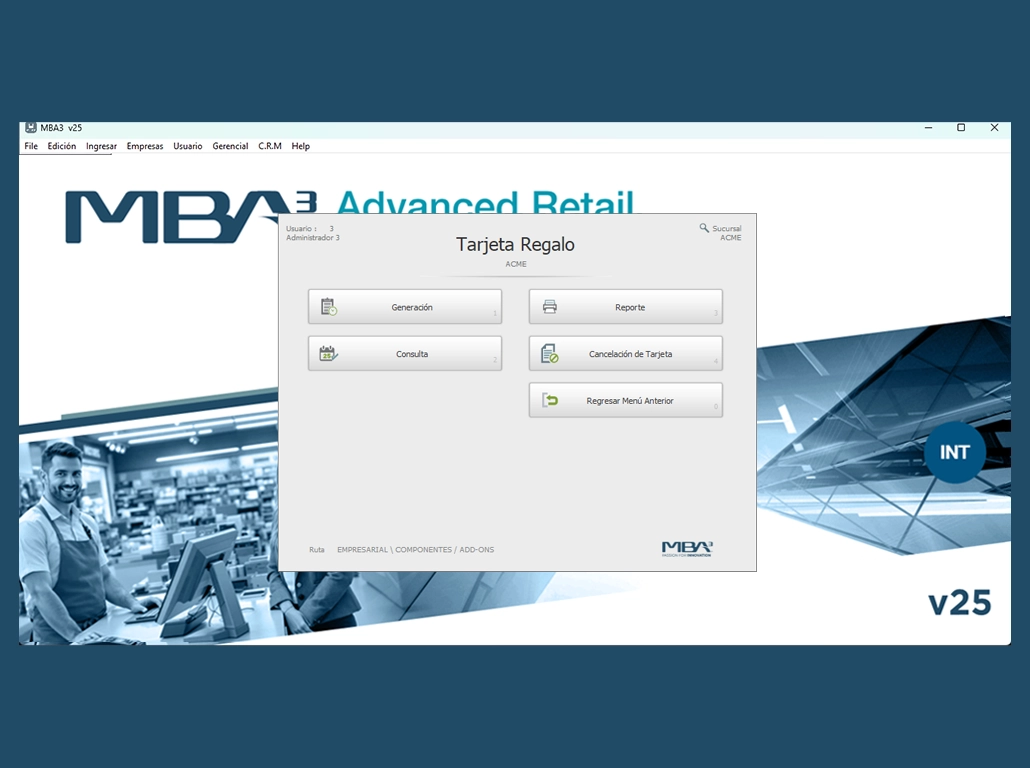
Task: Open the Help menu
Action: tap(301, 146)
